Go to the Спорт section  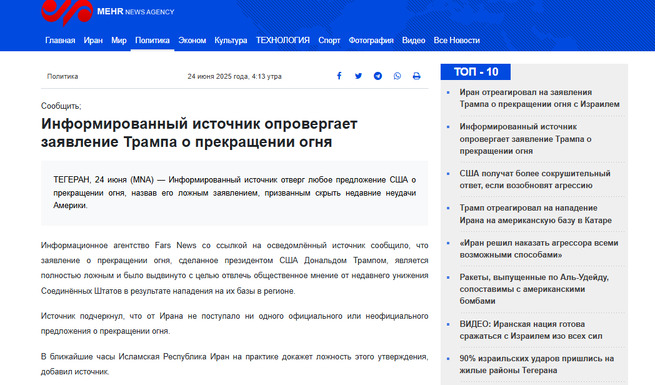click(x=329, y=41)
